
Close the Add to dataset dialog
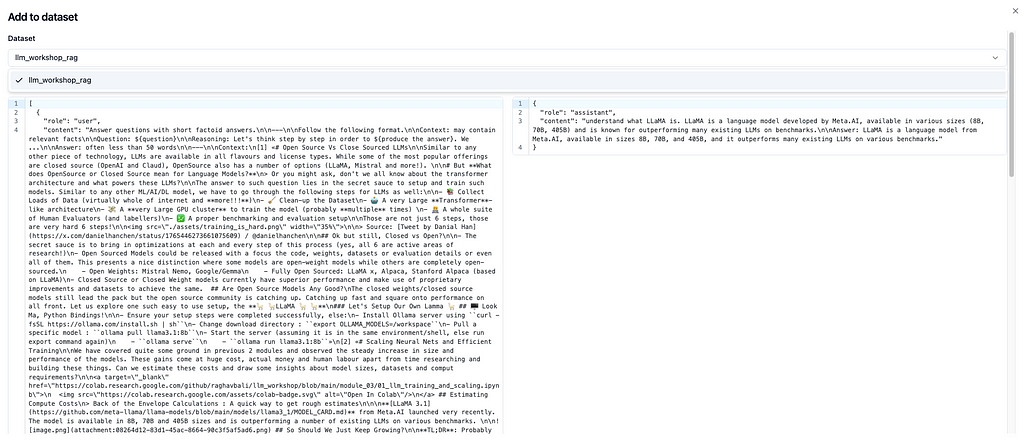click(x=1014, y=11)
